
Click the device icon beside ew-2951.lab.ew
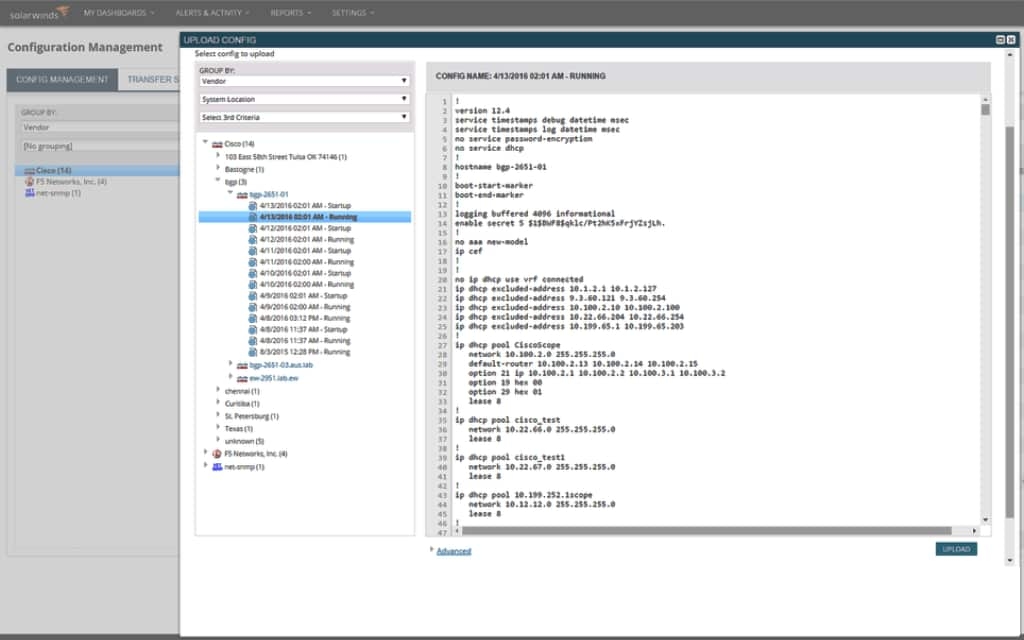(241, 375)
